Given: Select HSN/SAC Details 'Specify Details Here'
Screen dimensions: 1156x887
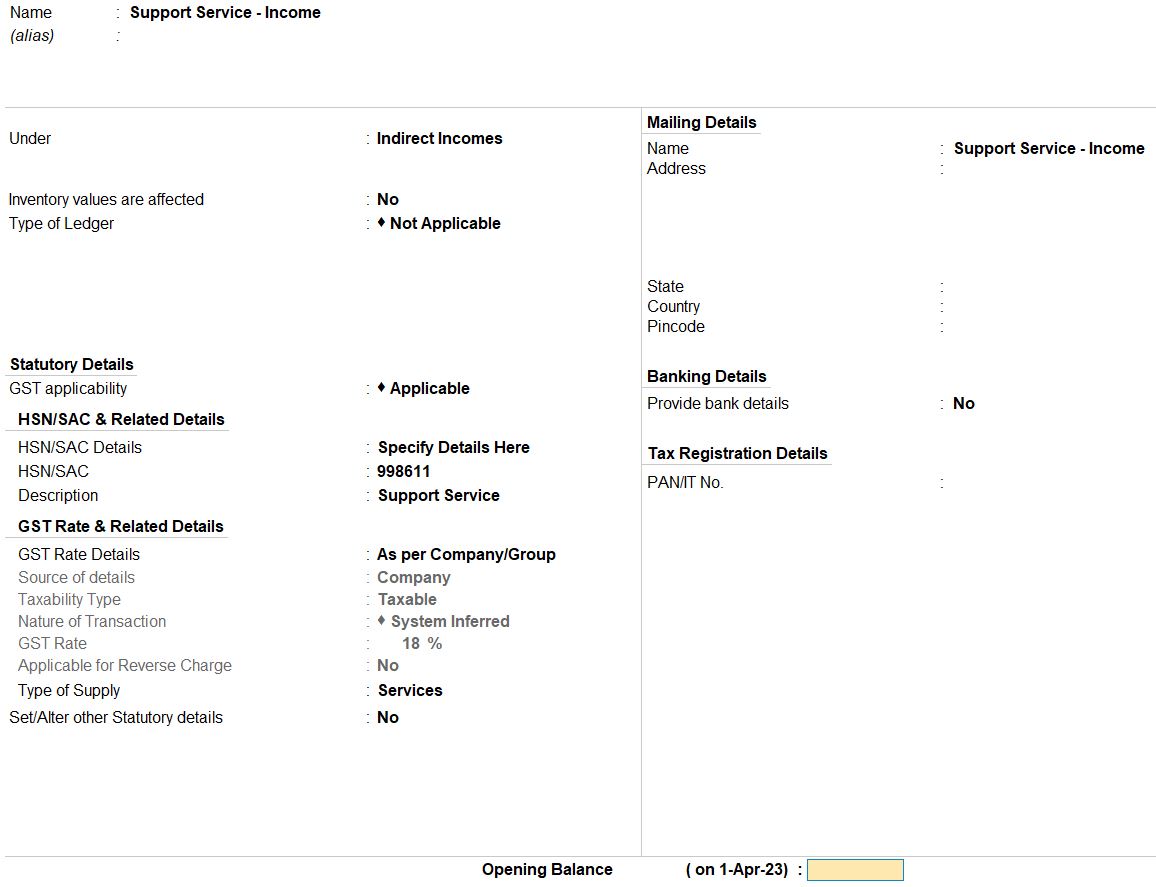Looking at the screenshot, I should (453, 448).
